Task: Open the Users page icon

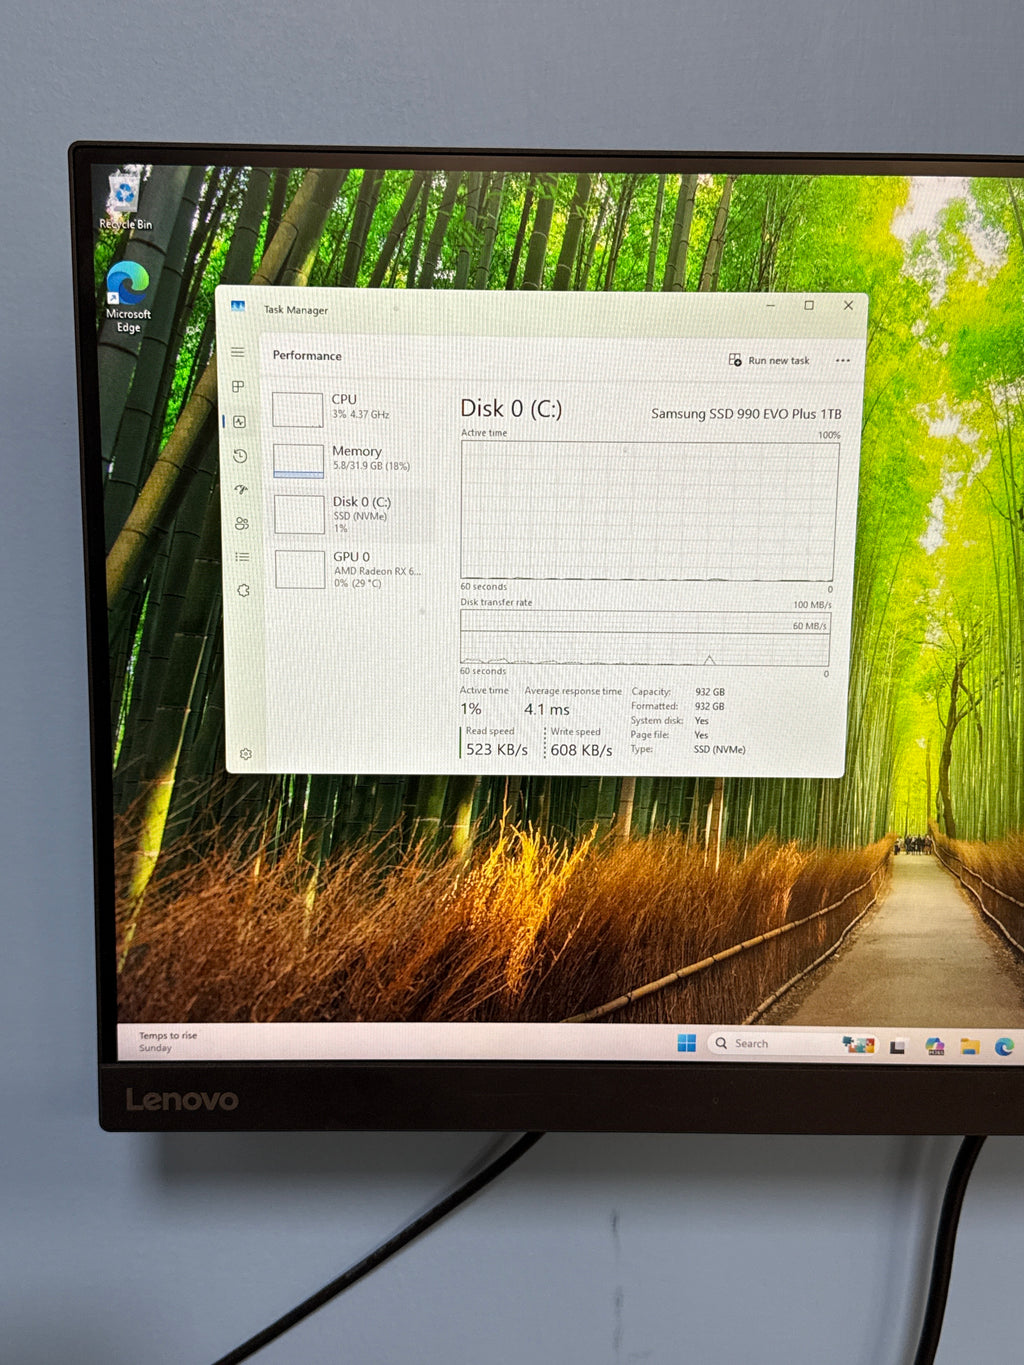Action: coord(242,523)
